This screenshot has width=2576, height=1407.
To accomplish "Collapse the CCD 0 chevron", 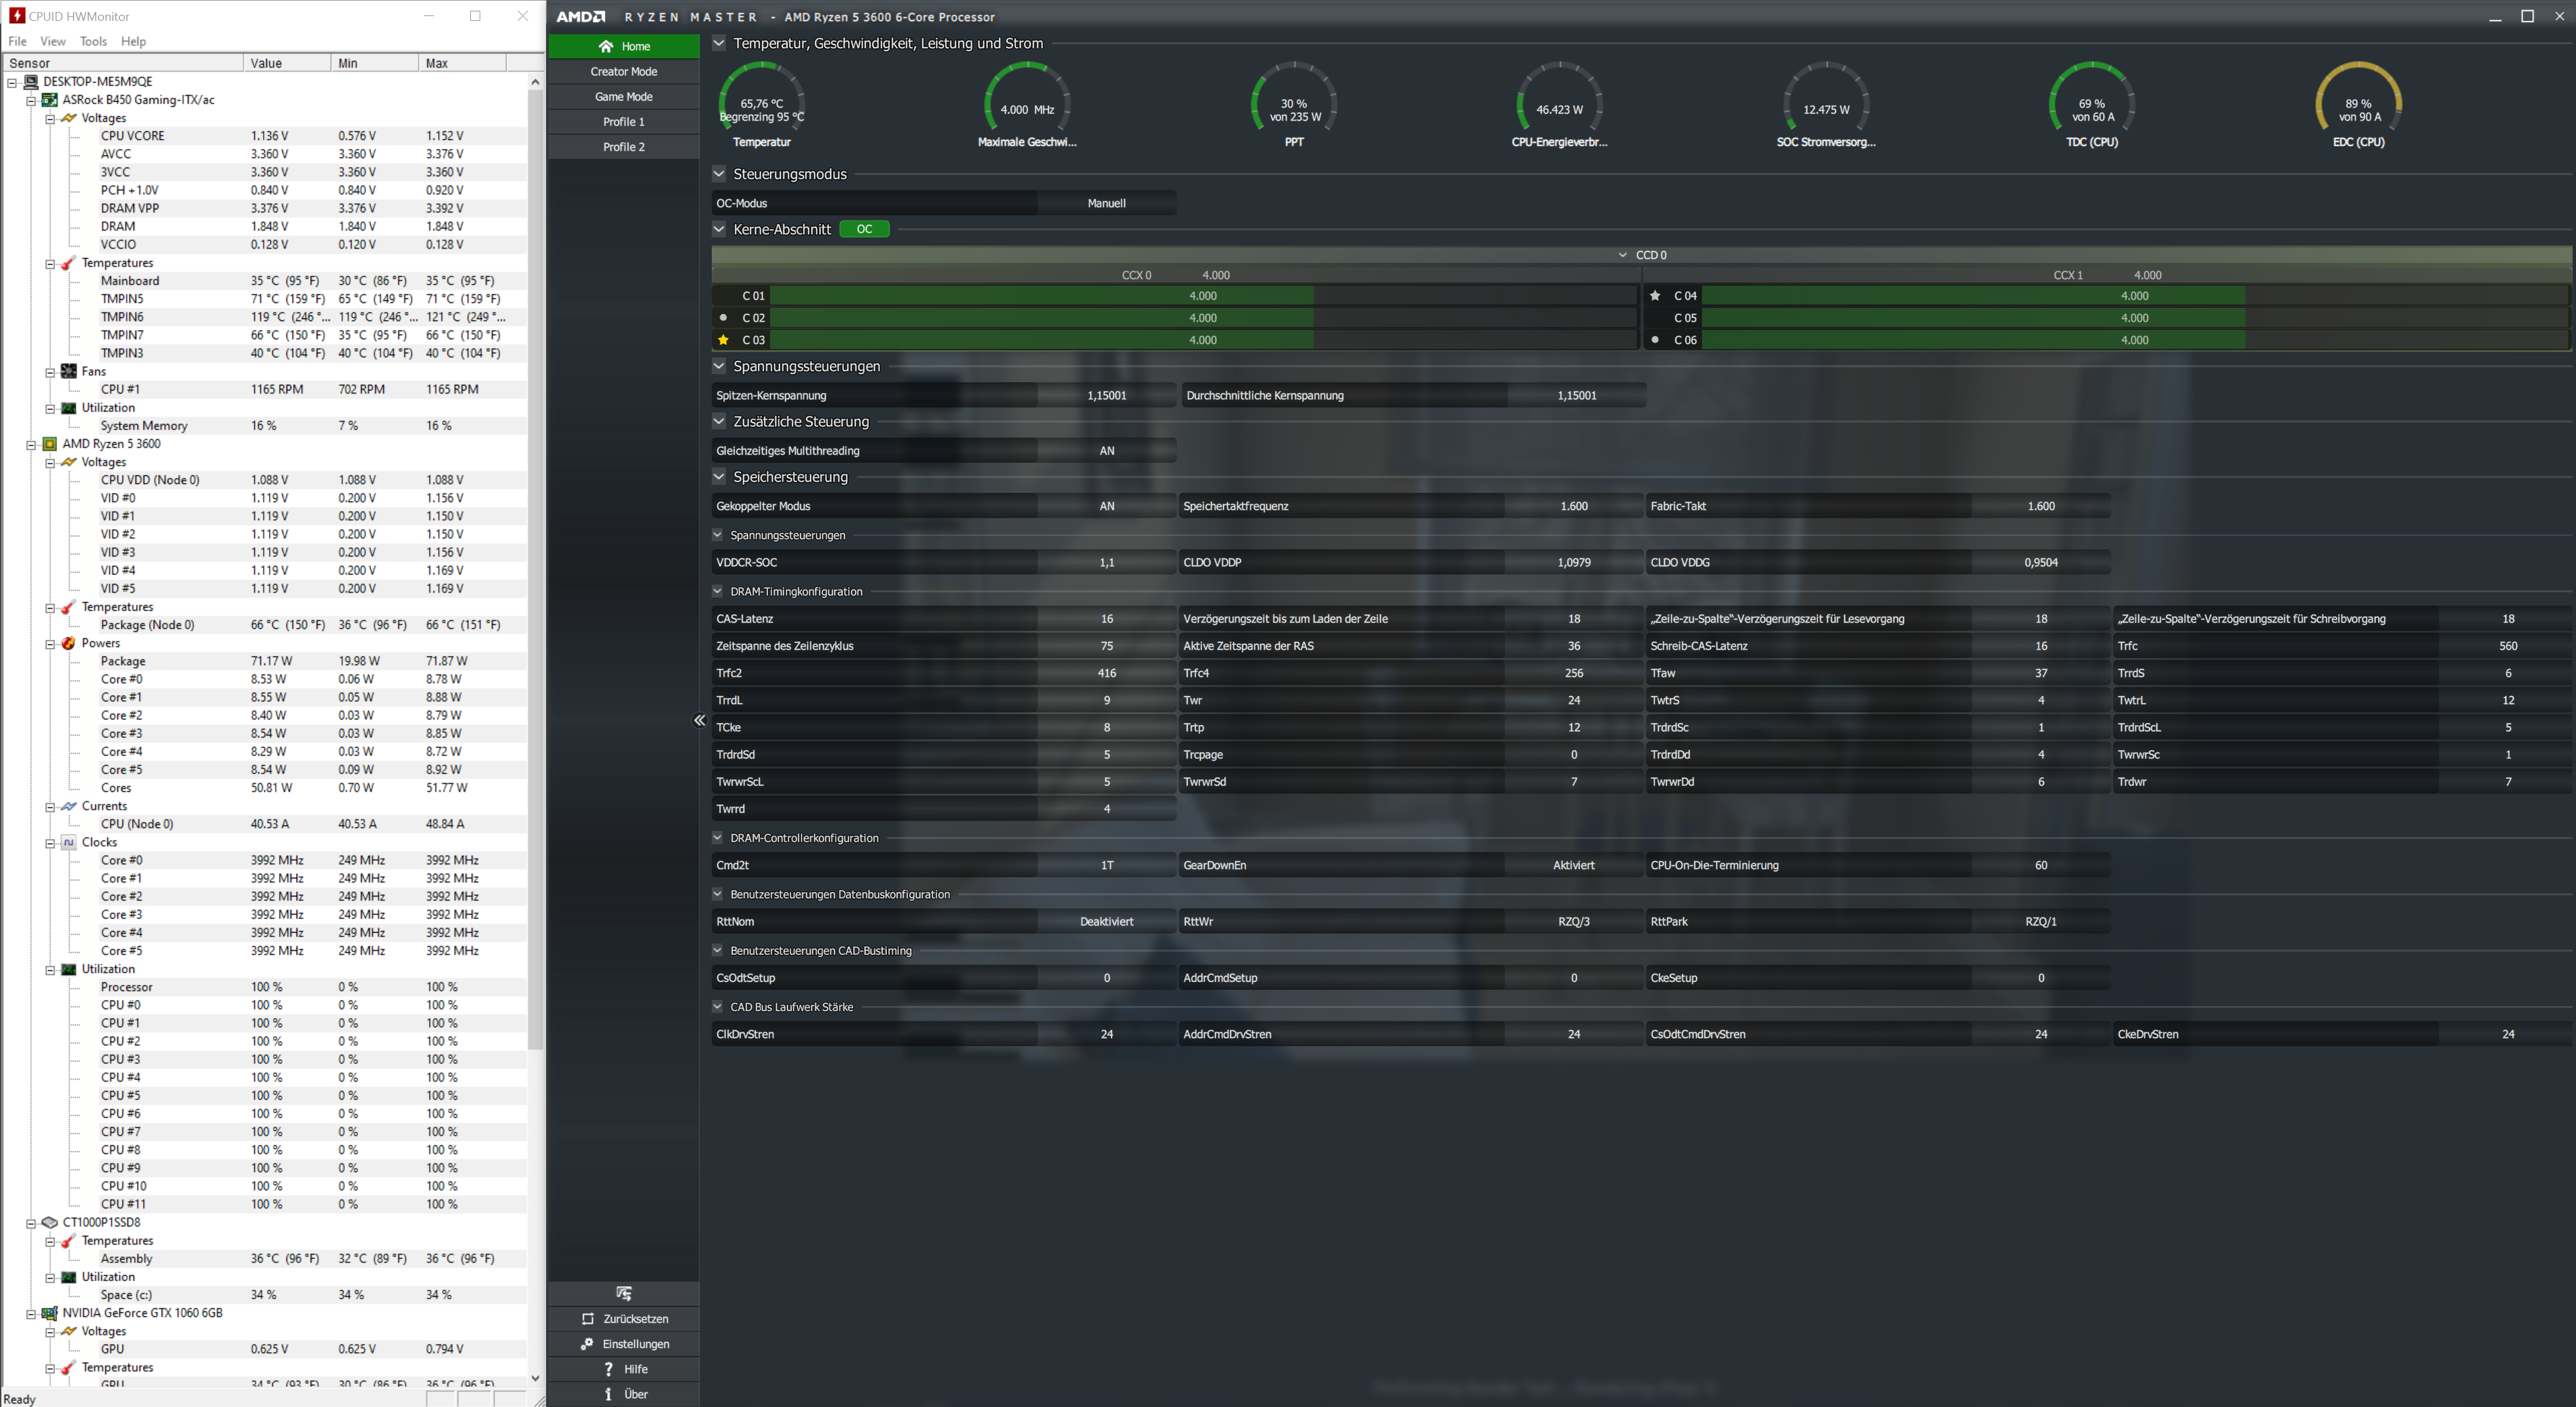I will [1622, 255].
